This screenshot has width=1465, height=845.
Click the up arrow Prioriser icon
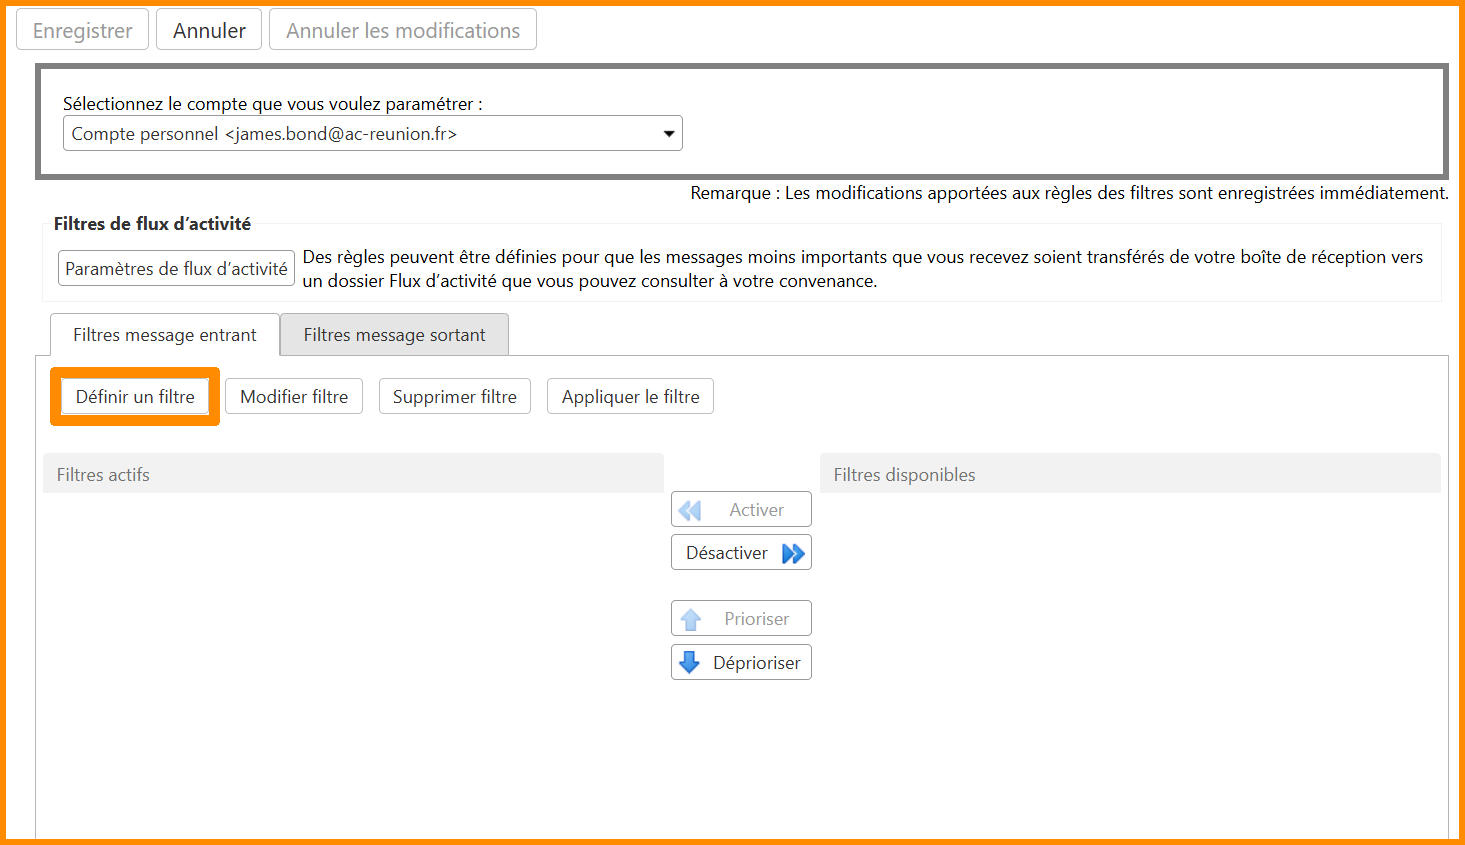click(690, 620)
